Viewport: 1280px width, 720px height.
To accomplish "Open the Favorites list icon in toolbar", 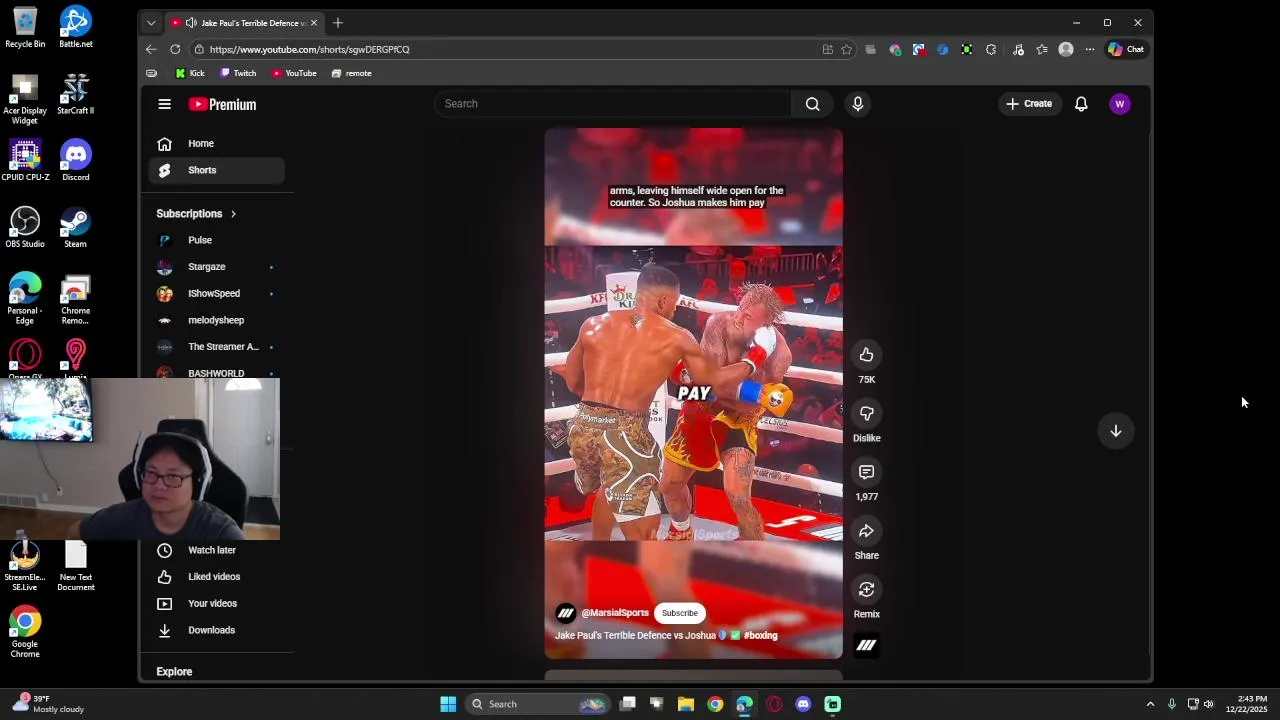I will tap(1042, 49).
